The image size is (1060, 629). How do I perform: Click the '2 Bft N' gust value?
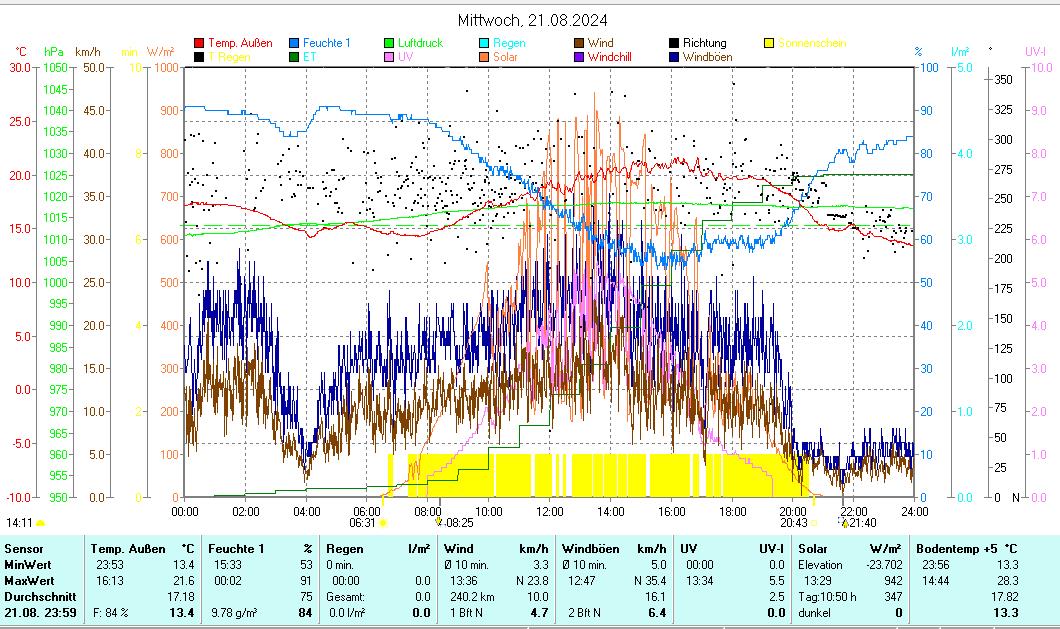(x=585, y=613)
